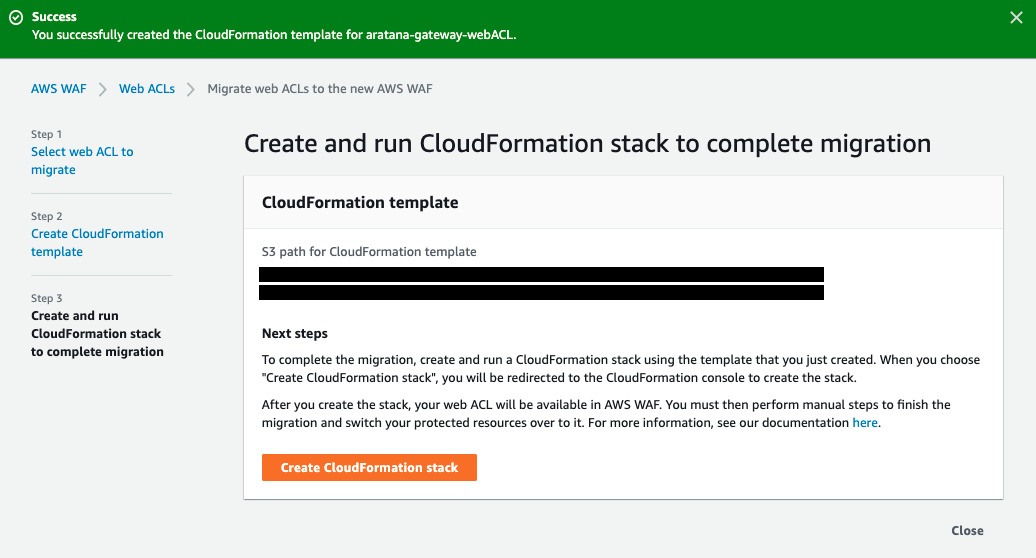Click the current Step 3 sidebar entry

click(96, 334)
